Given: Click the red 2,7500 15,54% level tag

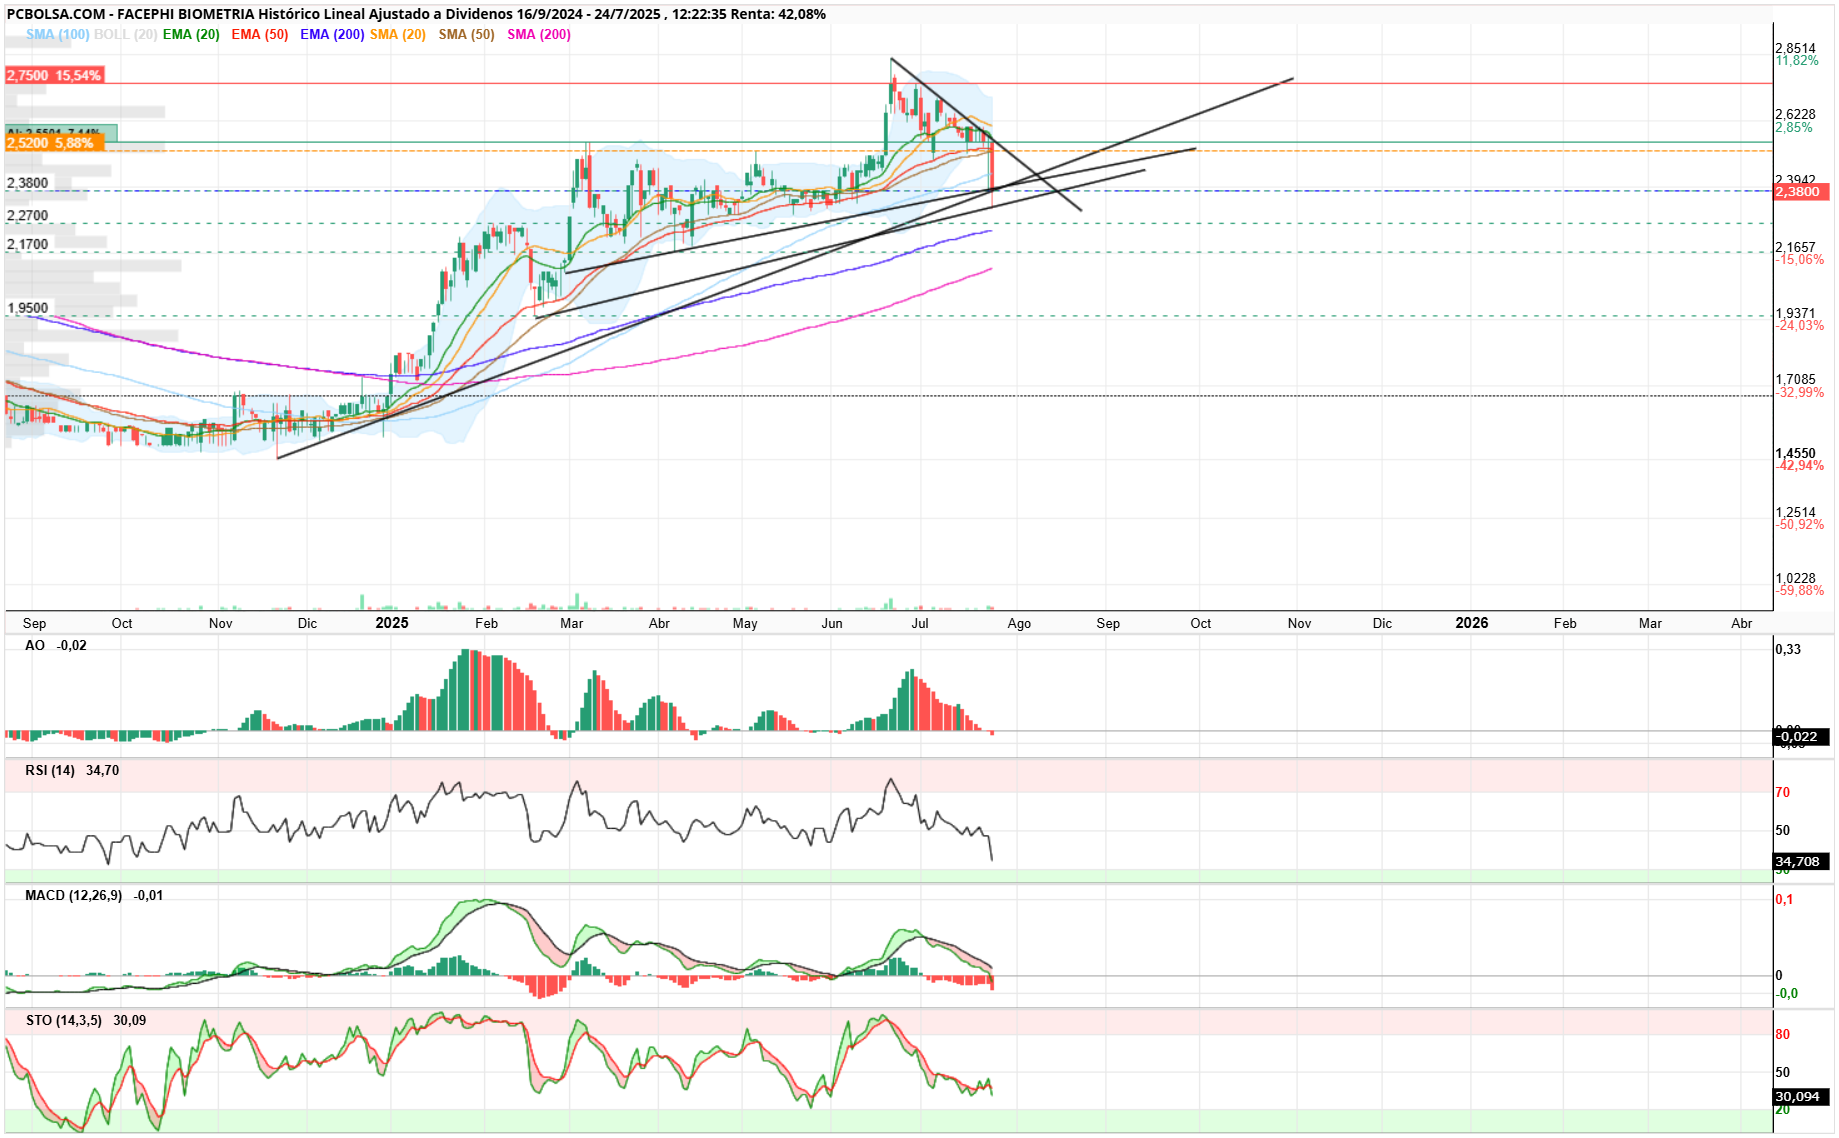Looking at the screenshot, I should (54, 76).
